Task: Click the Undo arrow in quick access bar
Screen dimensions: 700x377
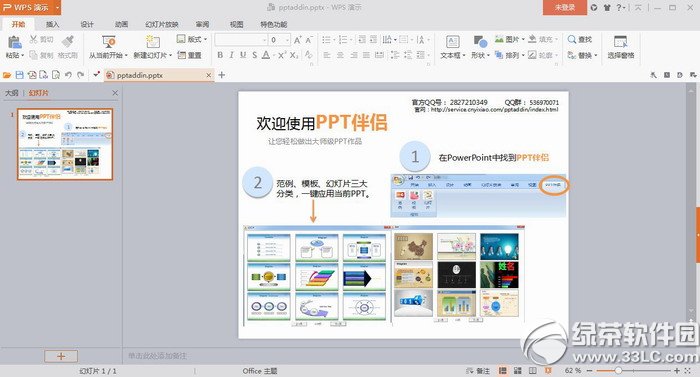Action: point(68,75)
